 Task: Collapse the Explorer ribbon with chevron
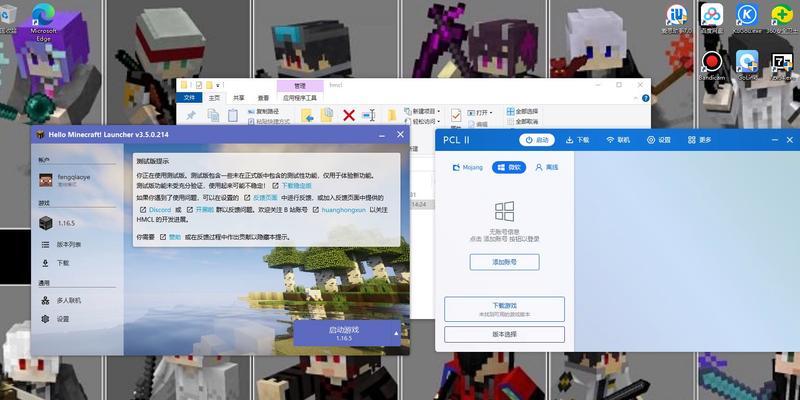[637, 97]
